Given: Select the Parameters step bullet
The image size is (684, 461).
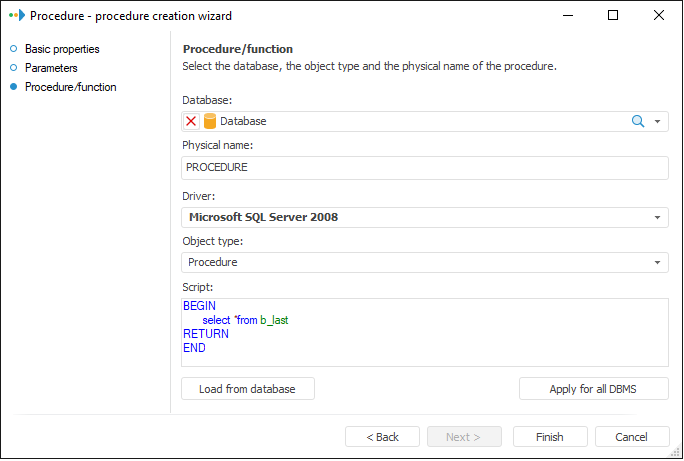Looking at the screenshot, I should (x=13, y=68).
